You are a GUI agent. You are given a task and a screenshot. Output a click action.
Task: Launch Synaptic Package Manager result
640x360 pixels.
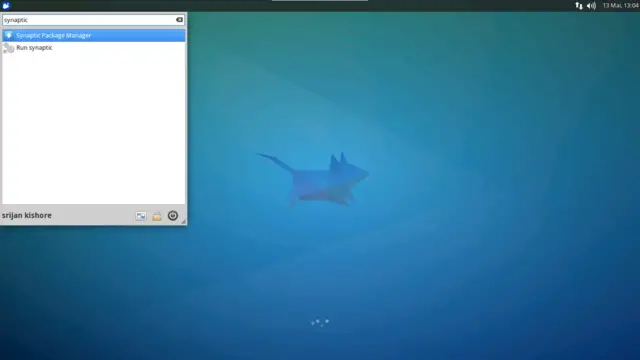[93, 36]
